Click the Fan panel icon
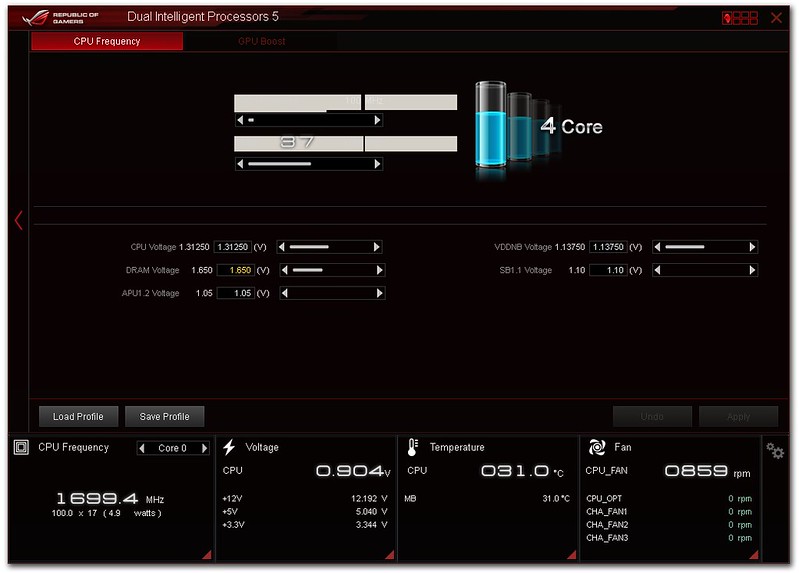The height and width of the screenshot is (573, 799). (x=597, y=447)
